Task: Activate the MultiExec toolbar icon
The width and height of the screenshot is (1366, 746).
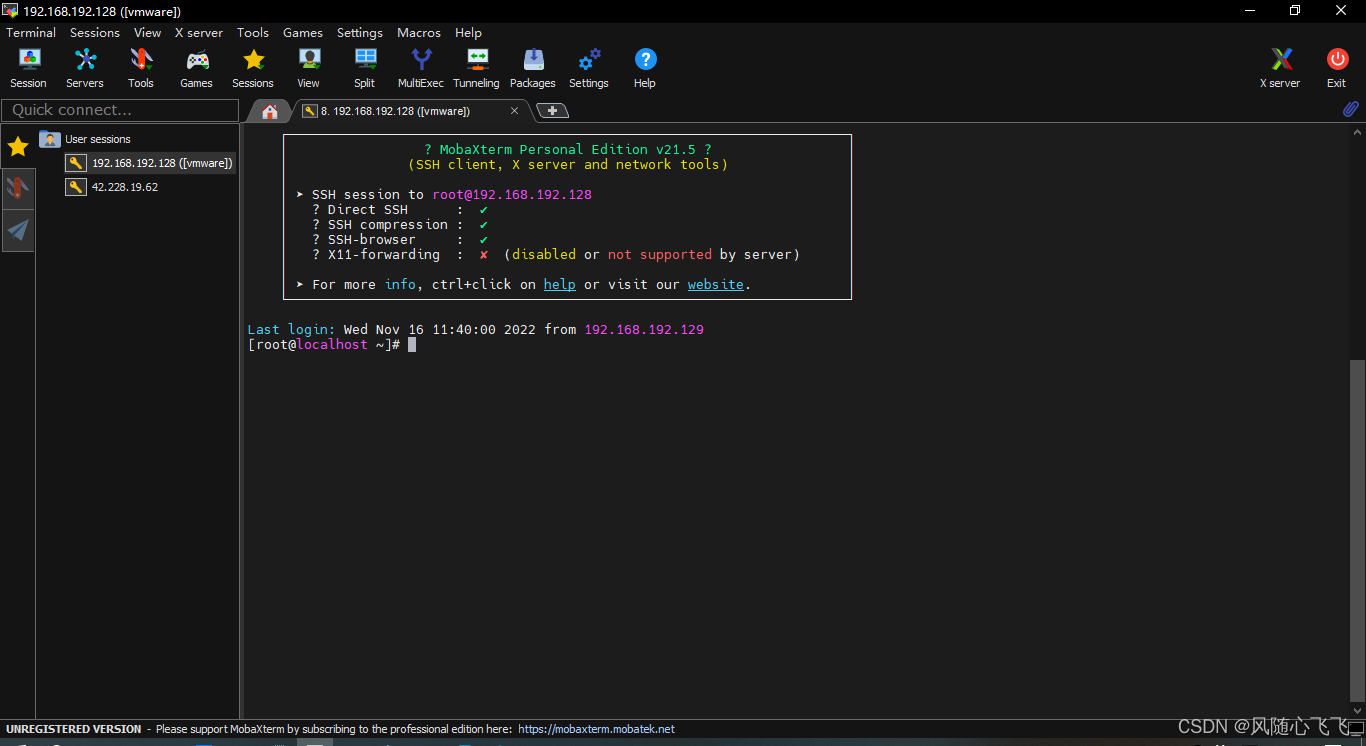Action: 421,68
